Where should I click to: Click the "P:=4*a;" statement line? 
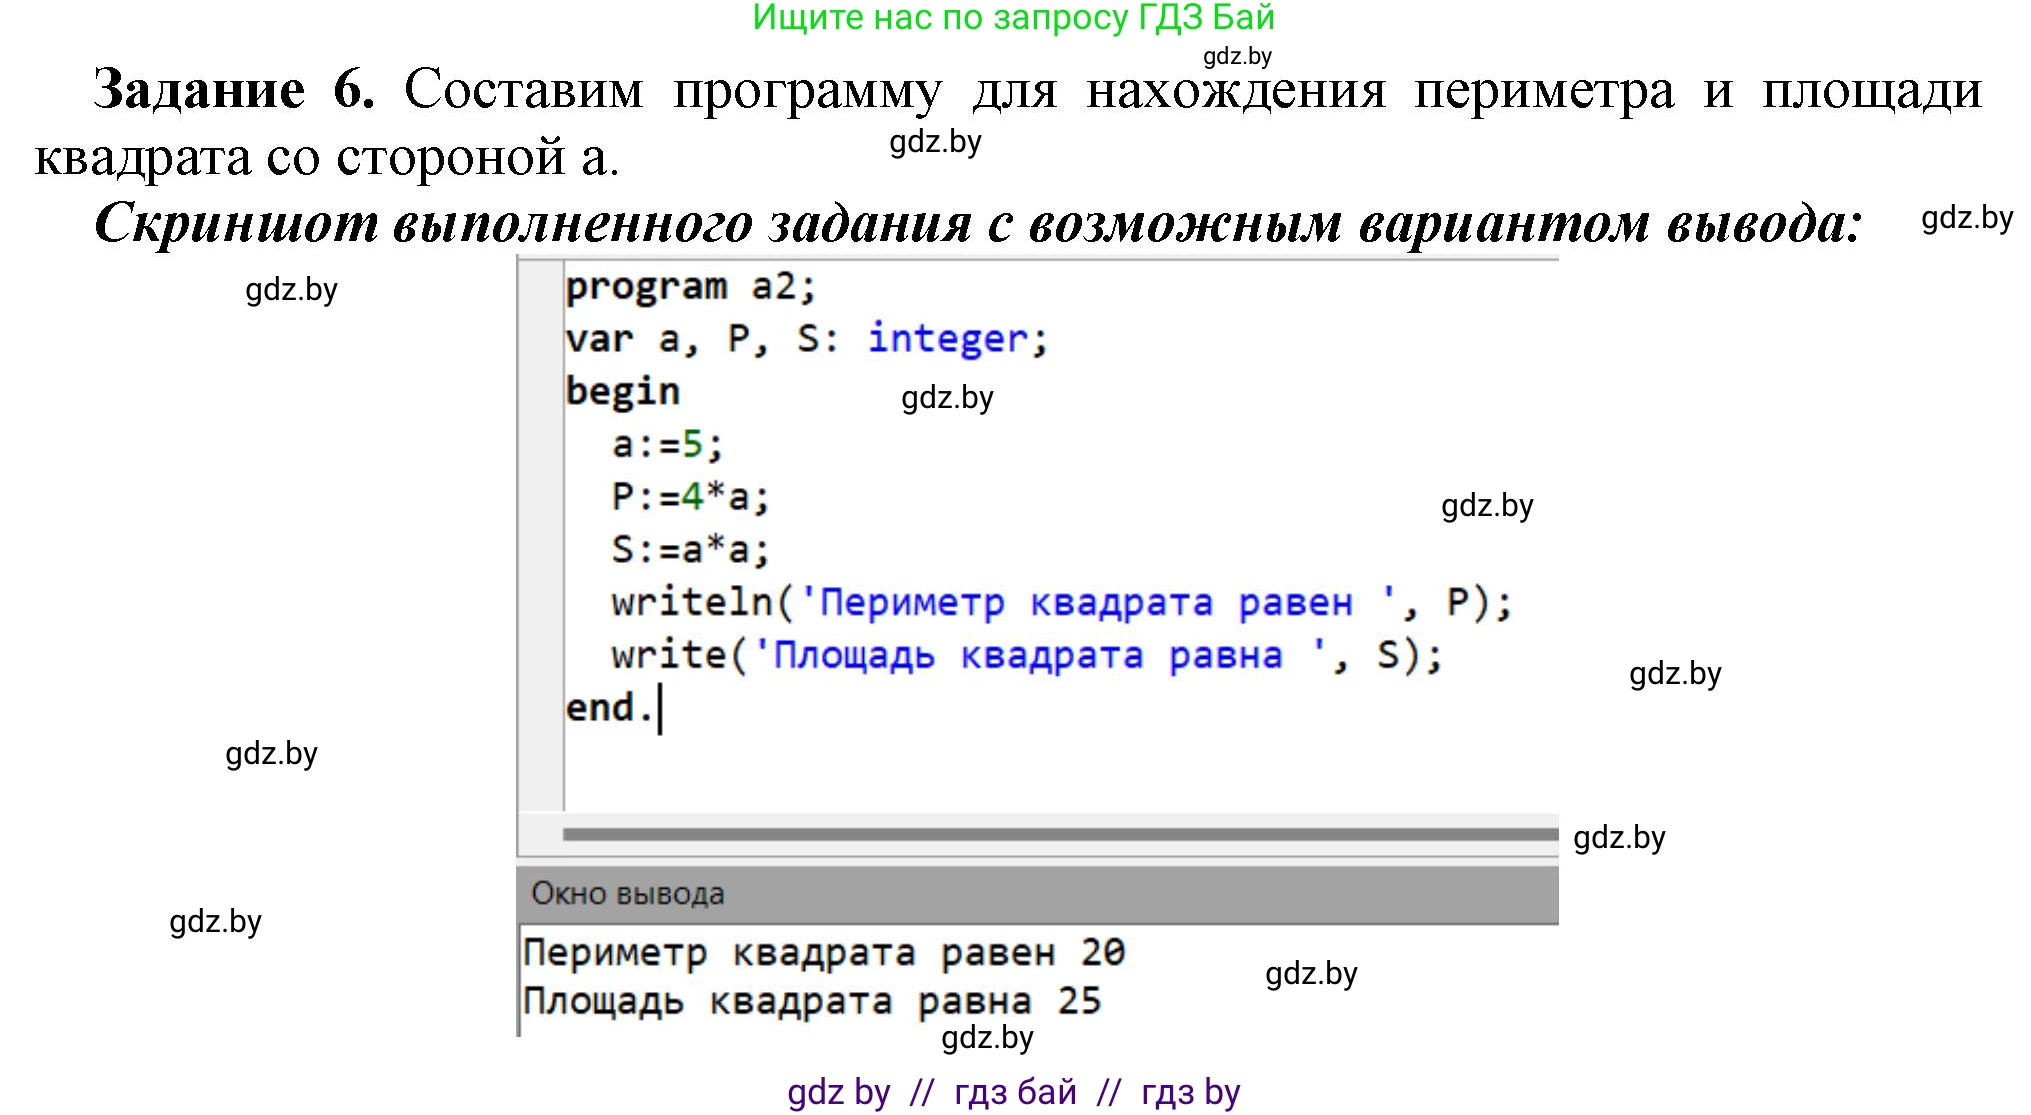(x=690, y=496)
